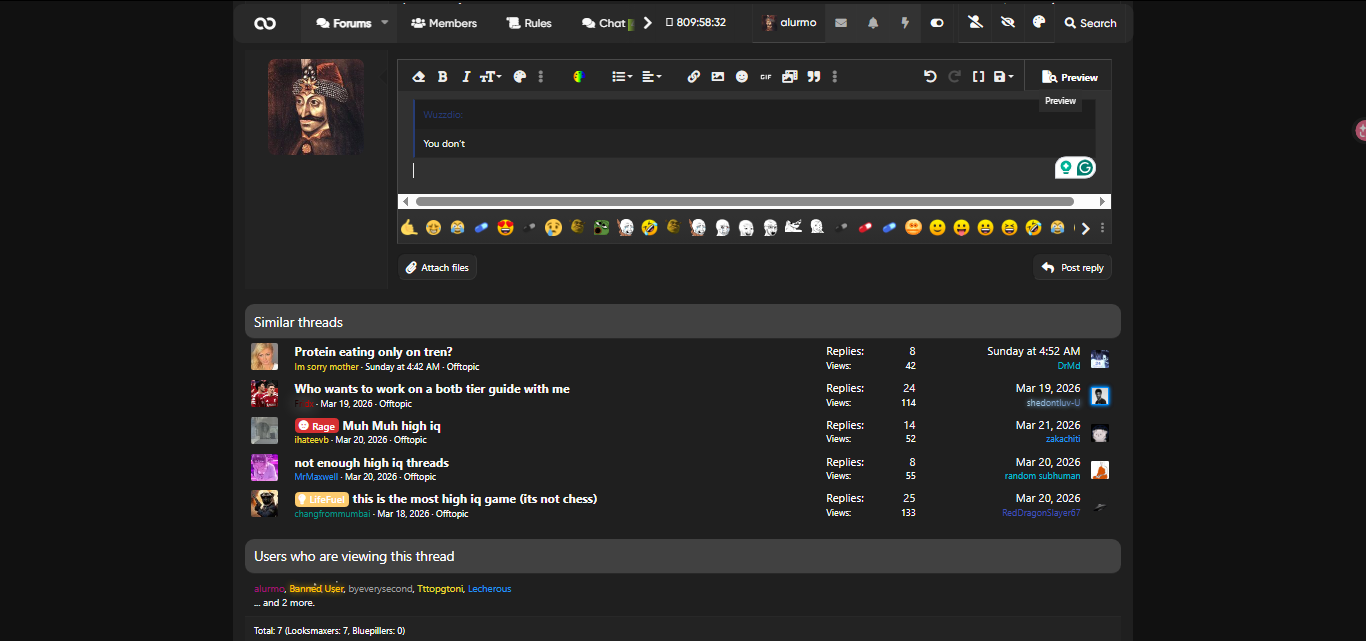
Task: Undo the last edit in the editor
Action: click(930, 77)
